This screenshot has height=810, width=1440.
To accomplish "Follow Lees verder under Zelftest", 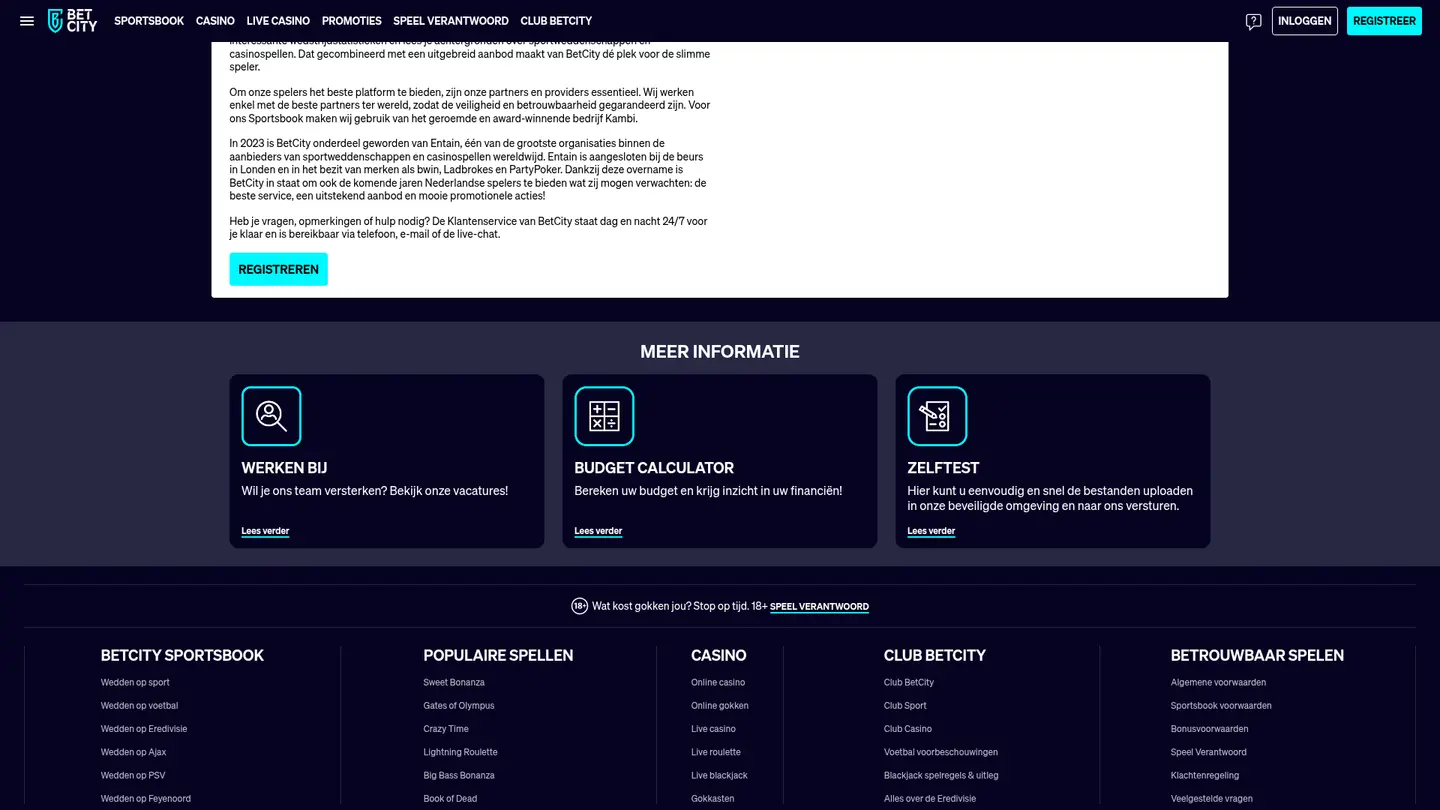I will [931, 531].
